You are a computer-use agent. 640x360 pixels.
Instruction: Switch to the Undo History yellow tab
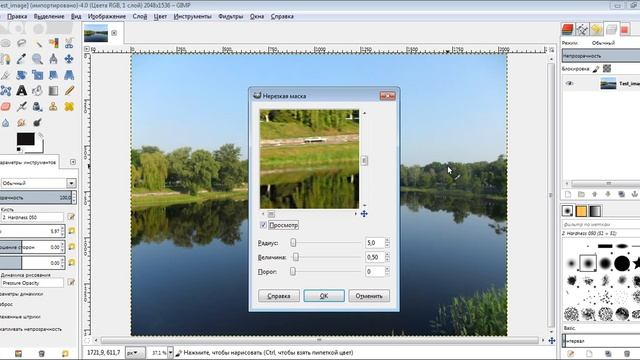point(596,29)
